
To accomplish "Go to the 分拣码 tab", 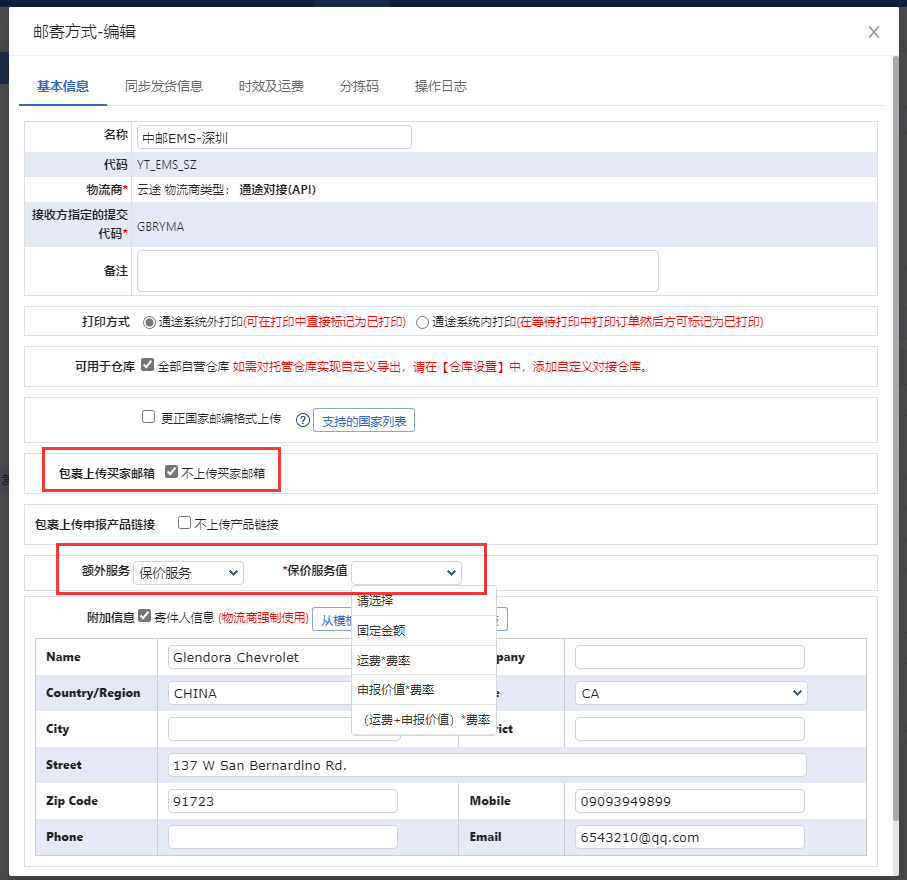I will click(359, 86).
